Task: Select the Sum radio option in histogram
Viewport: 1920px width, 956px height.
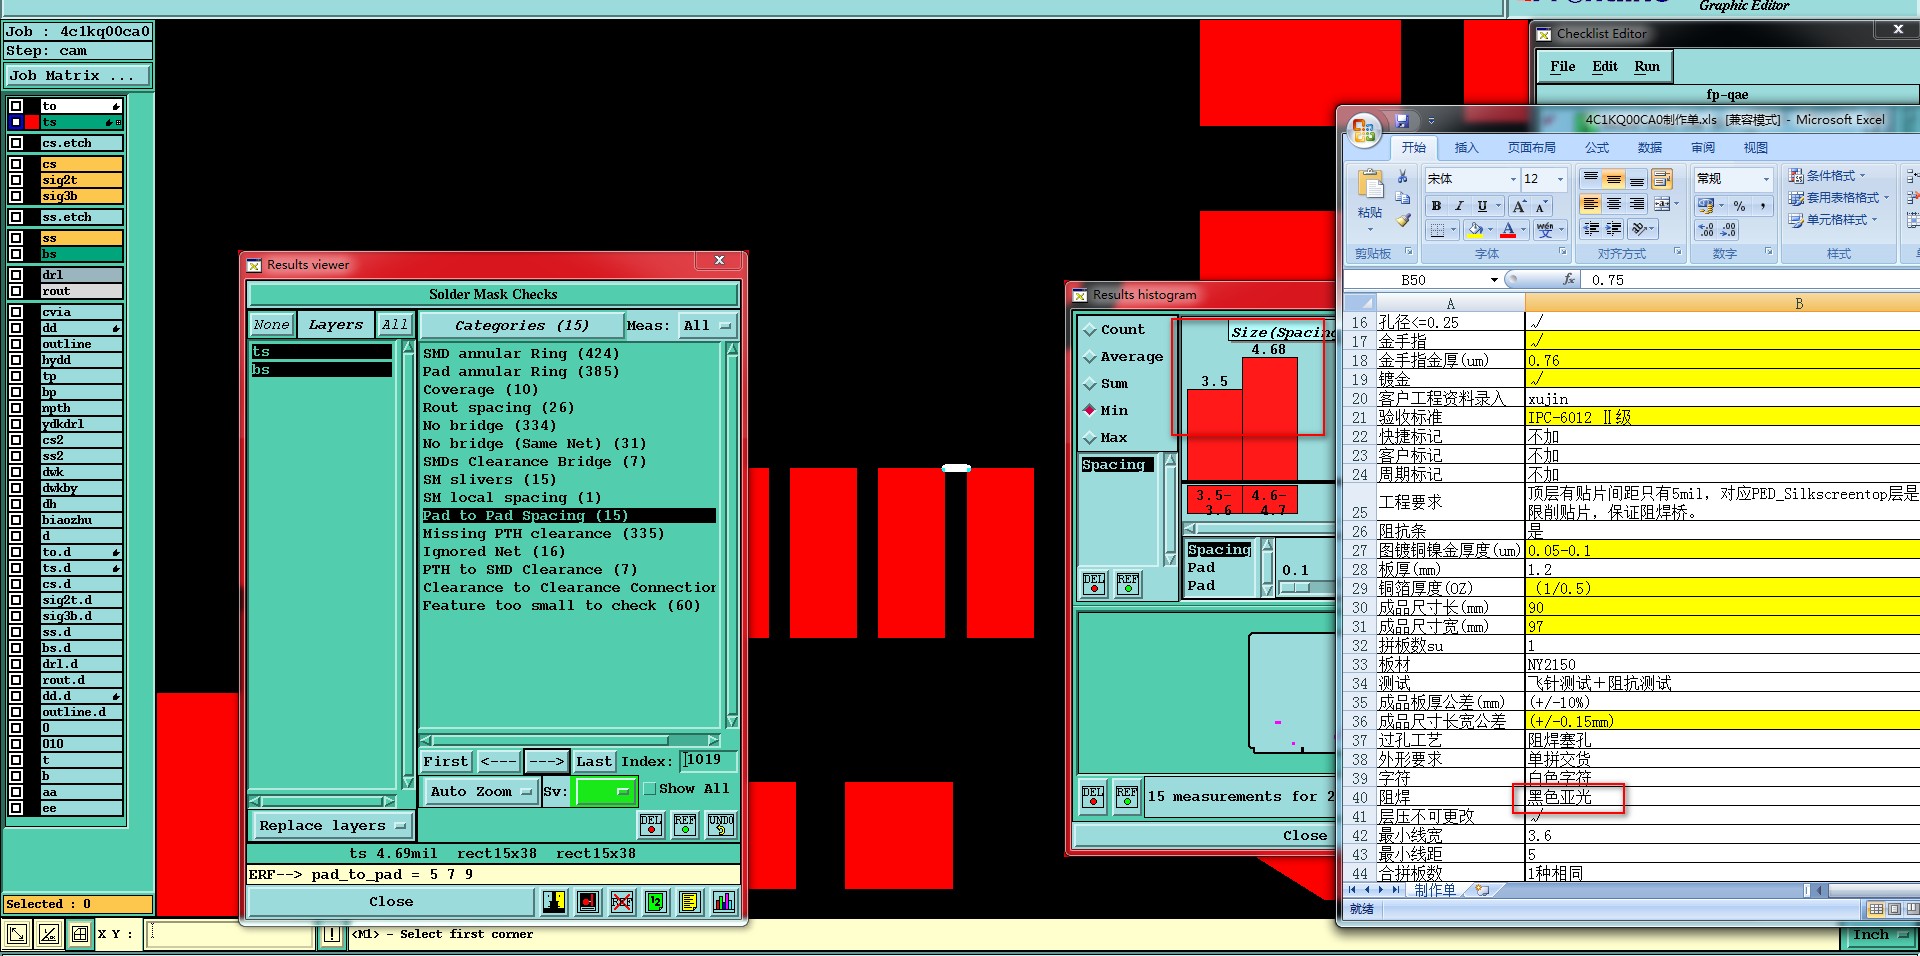Action: pos(1090,384)
